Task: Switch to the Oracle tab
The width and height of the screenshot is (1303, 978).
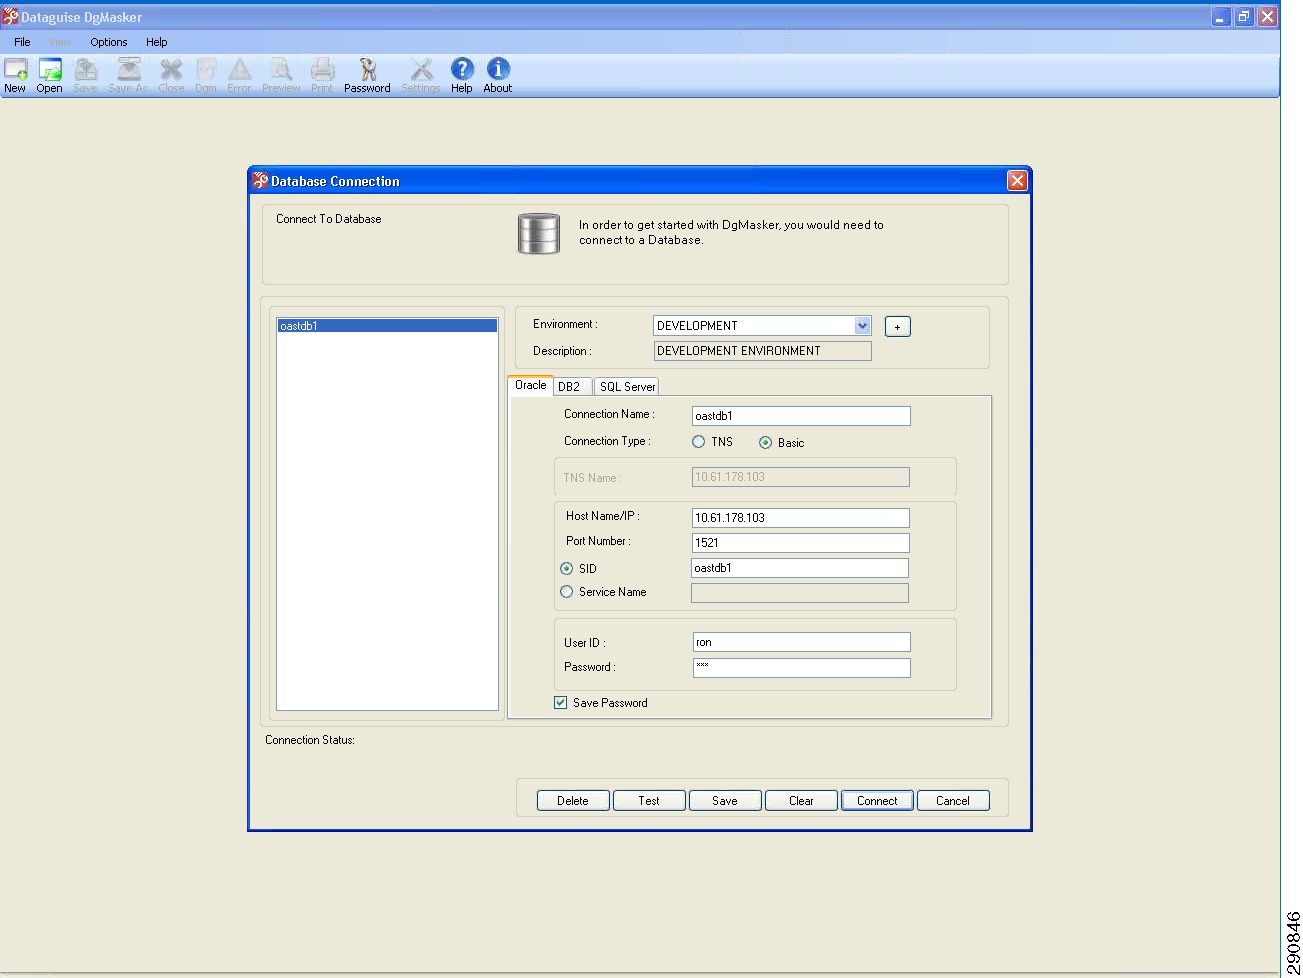Action: 531,385
